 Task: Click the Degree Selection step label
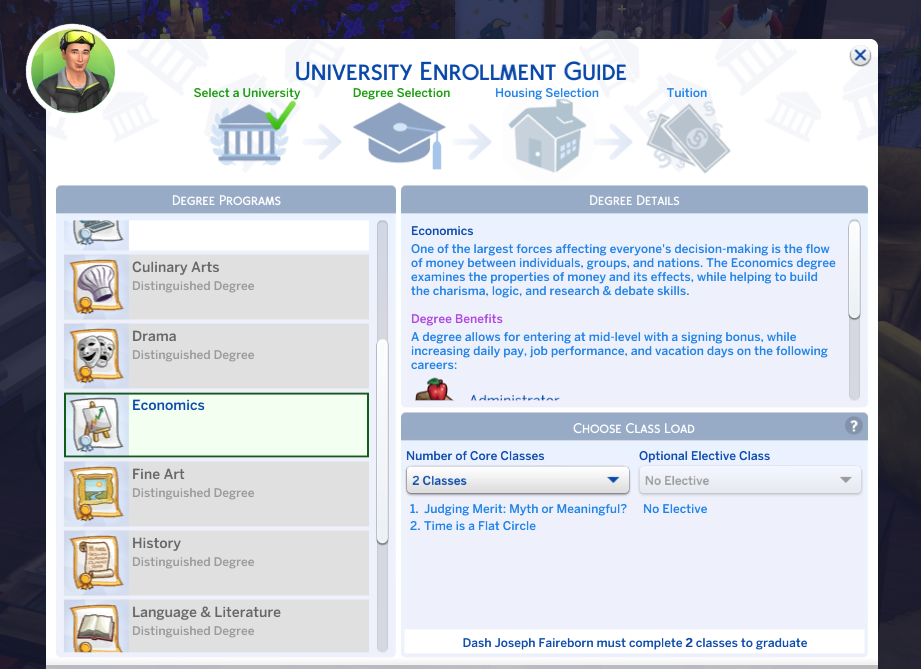(401, 93)
